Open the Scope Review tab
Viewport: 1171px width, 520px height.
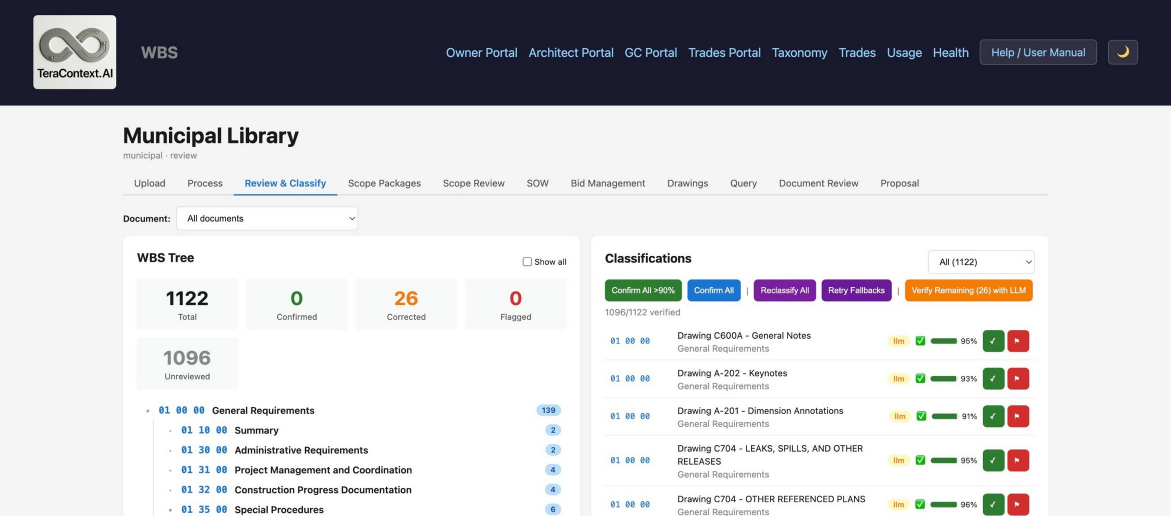473,183
